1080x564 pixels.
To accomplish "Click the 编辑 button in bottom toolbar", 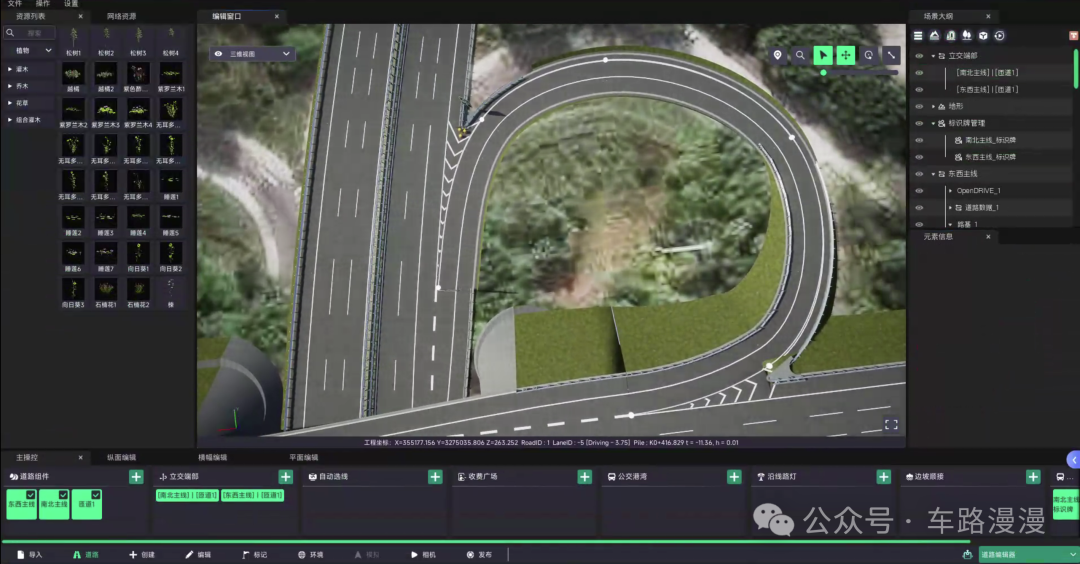I will [x=198, y=554].
